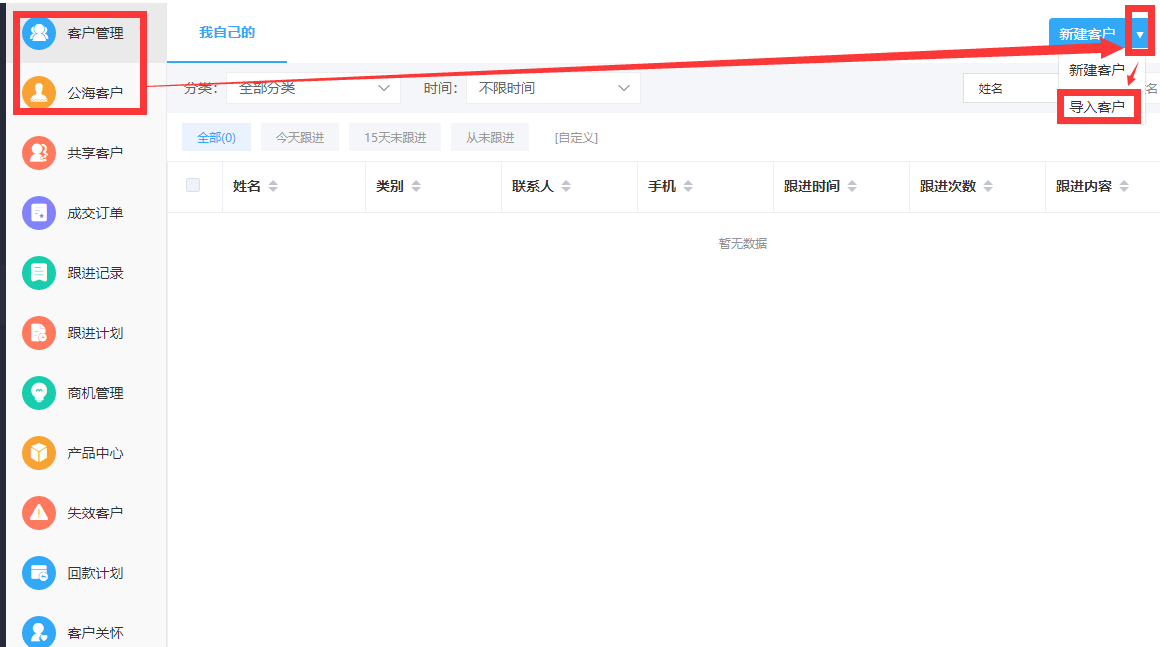Select the 15天未跟进 filter
1160x647 pixels.
pyautogui.click(x=395, y=138)
